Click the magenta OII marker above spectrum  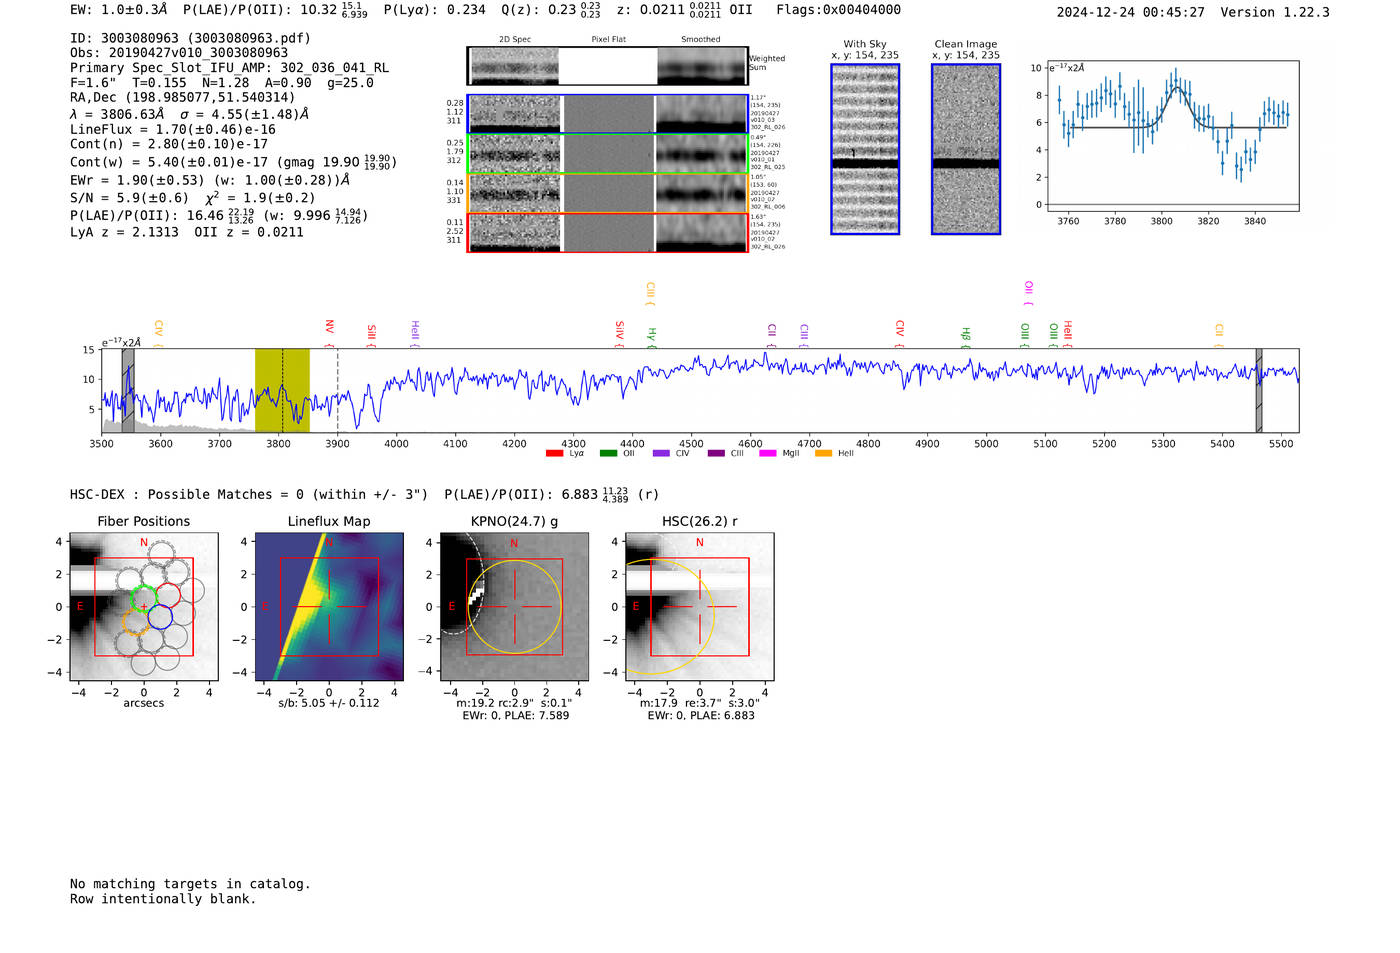click(x=1028, y=292)
